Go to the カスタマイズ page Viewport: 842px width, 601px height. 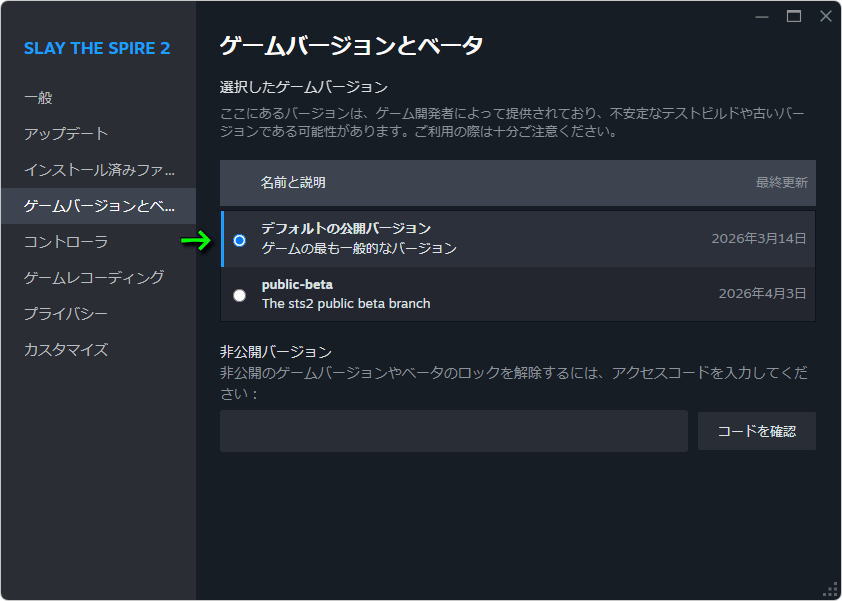click(66, 350)
